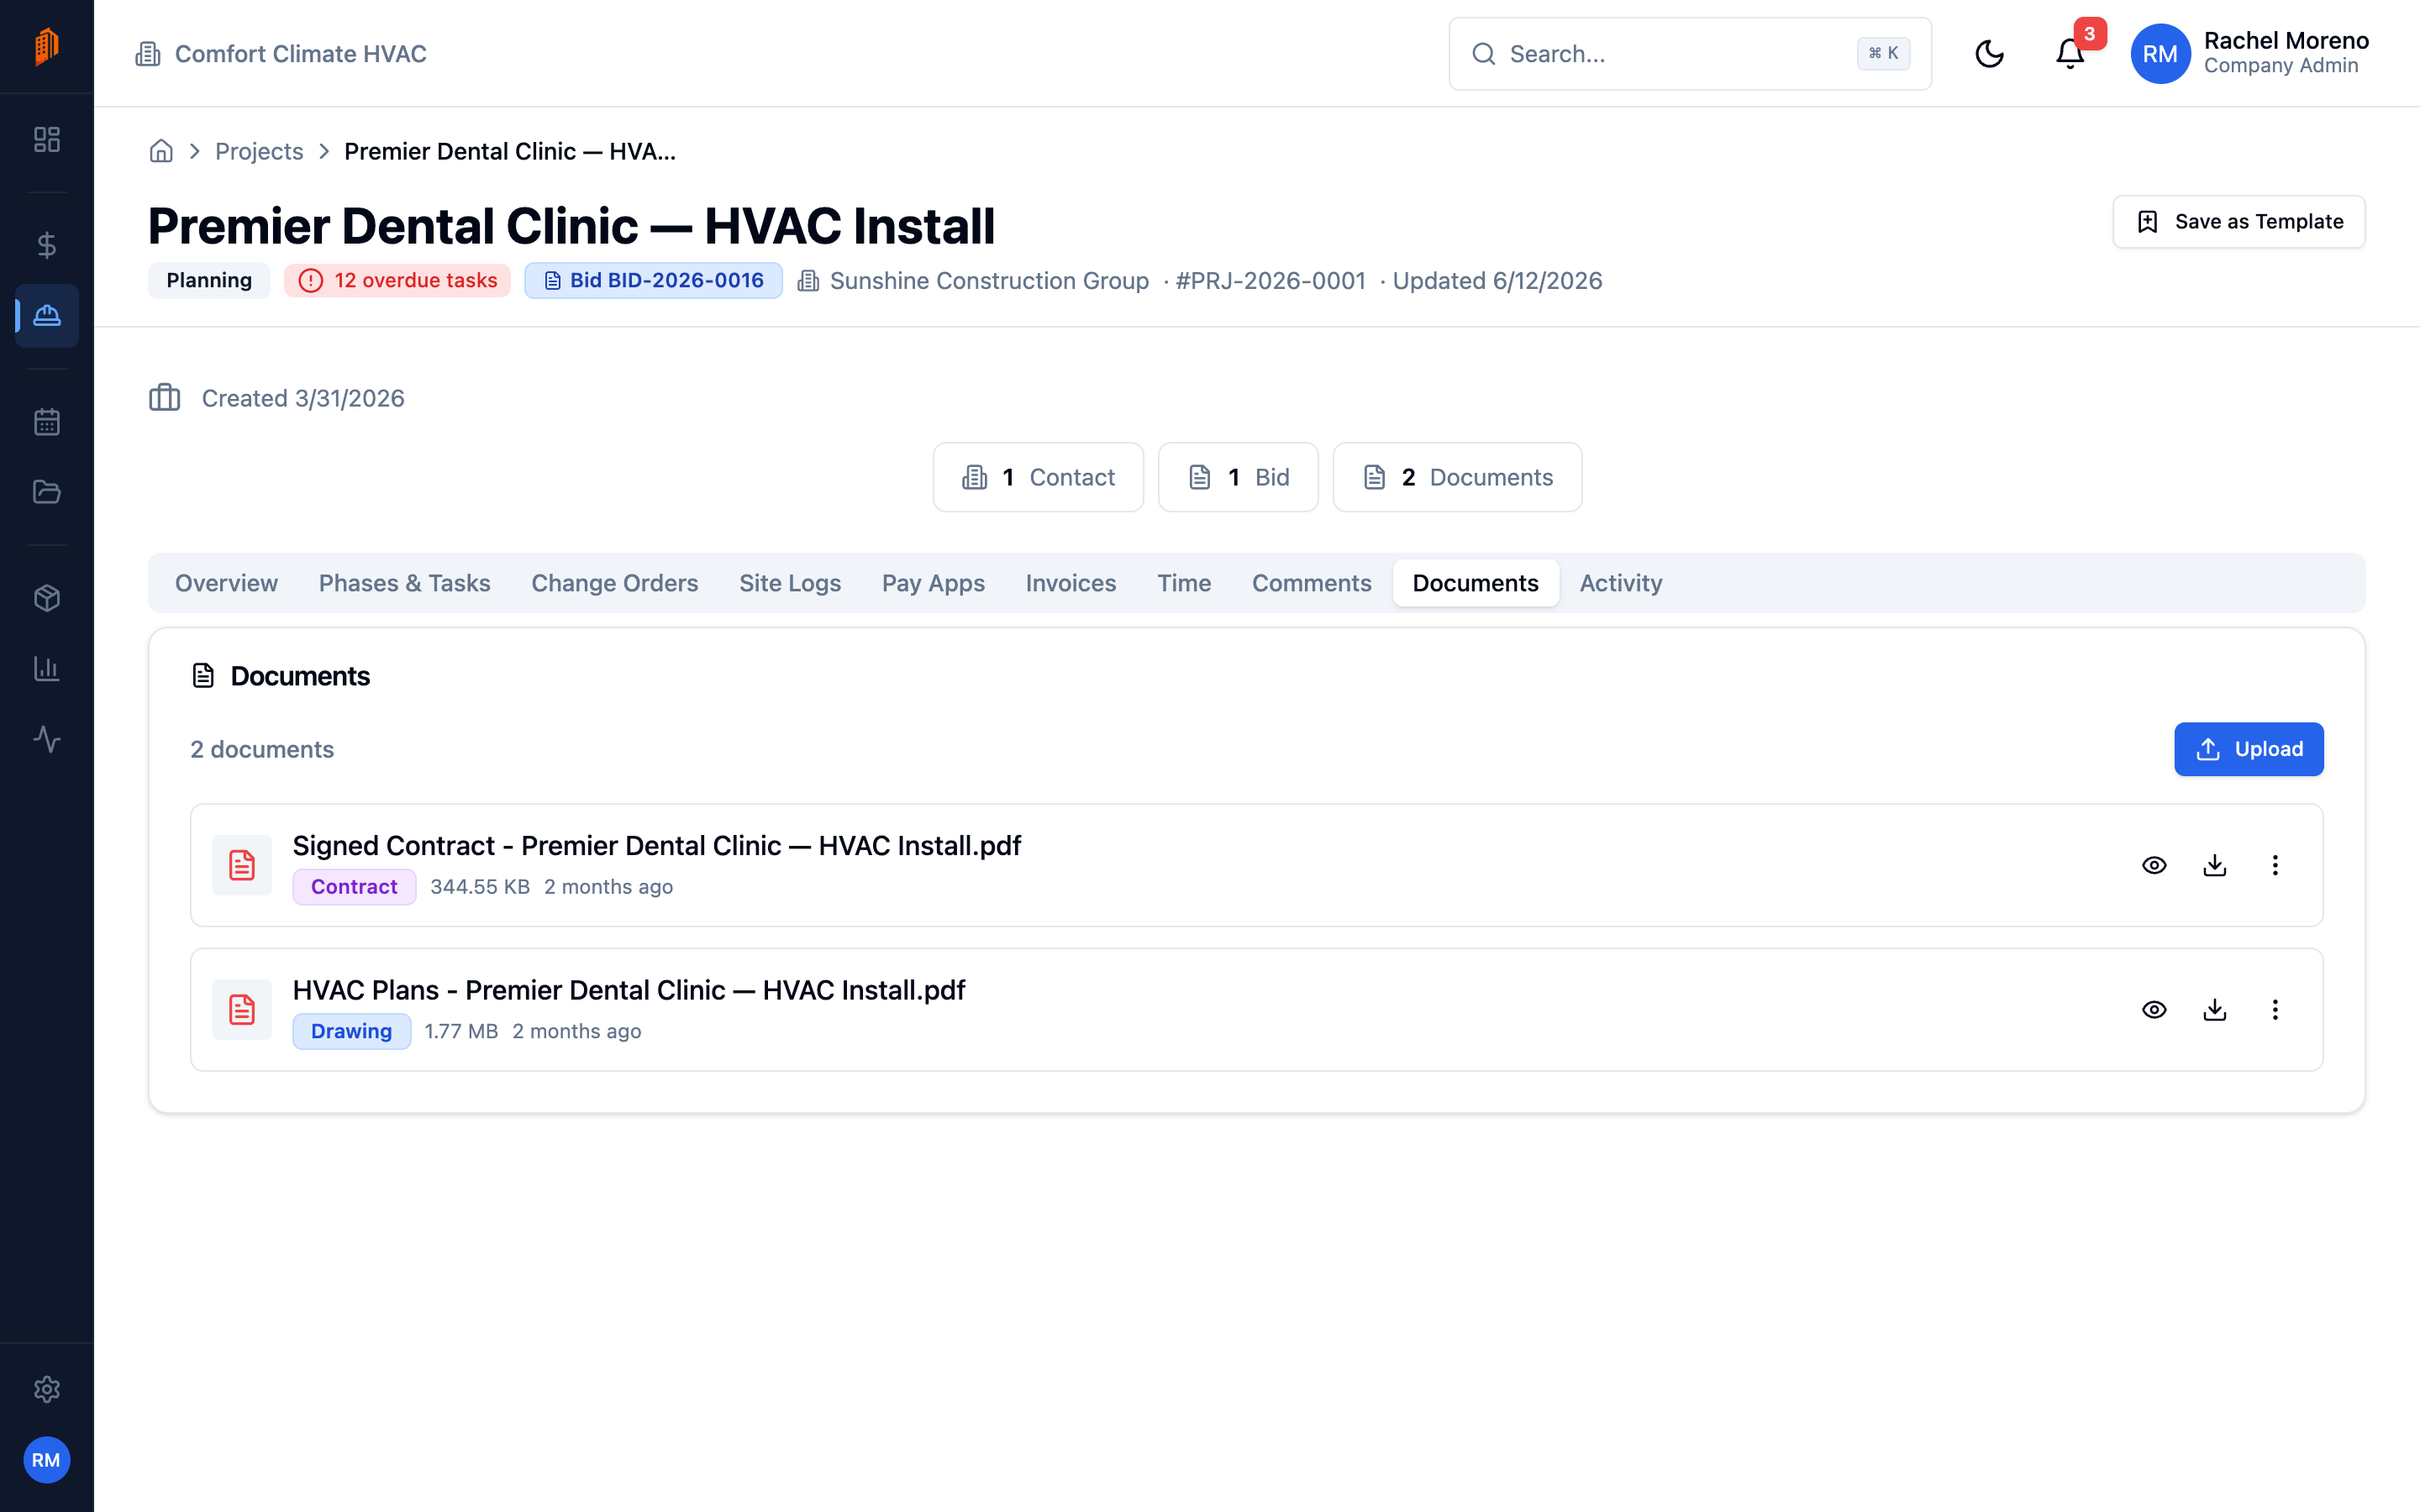
Task: Go to Projects breadcrumb link
Action: pyautogui.click(x=259, y=151)
